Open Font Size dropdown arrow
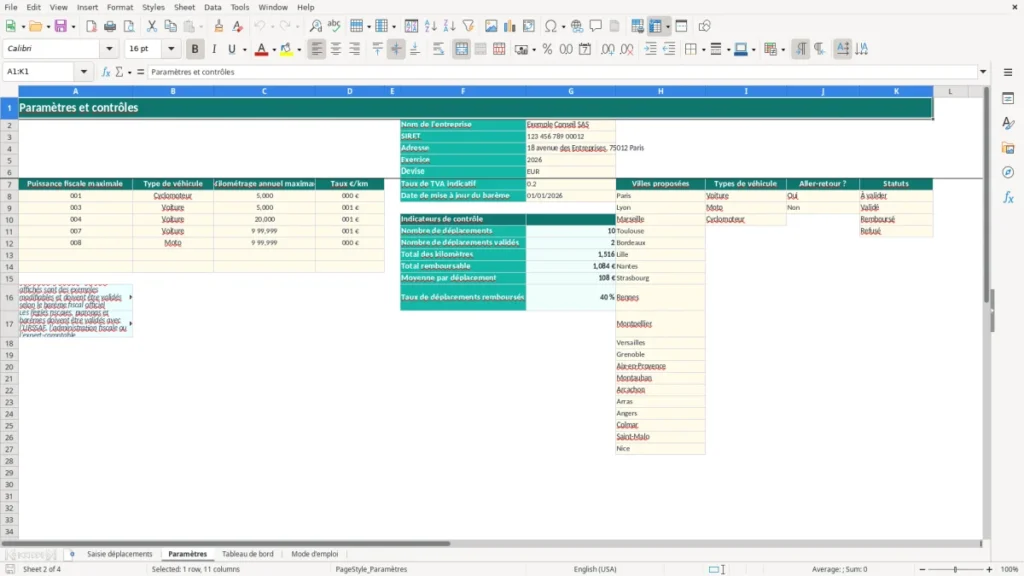The width and height of the screenshot is (1024, 576). (x=171, y=48)
